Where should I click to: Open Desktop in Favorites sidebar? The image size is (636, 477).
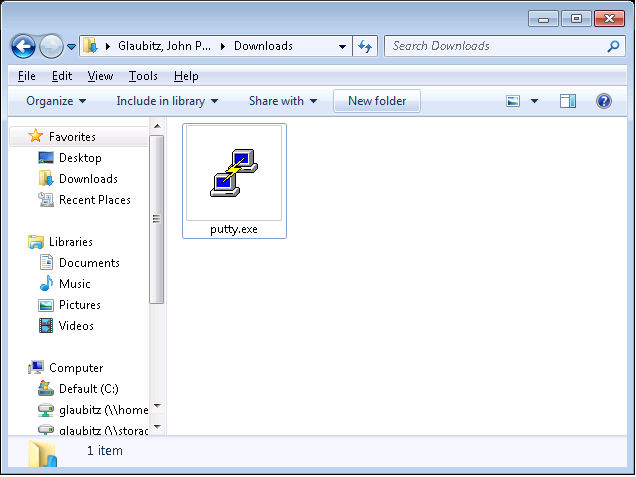[79, 158]
